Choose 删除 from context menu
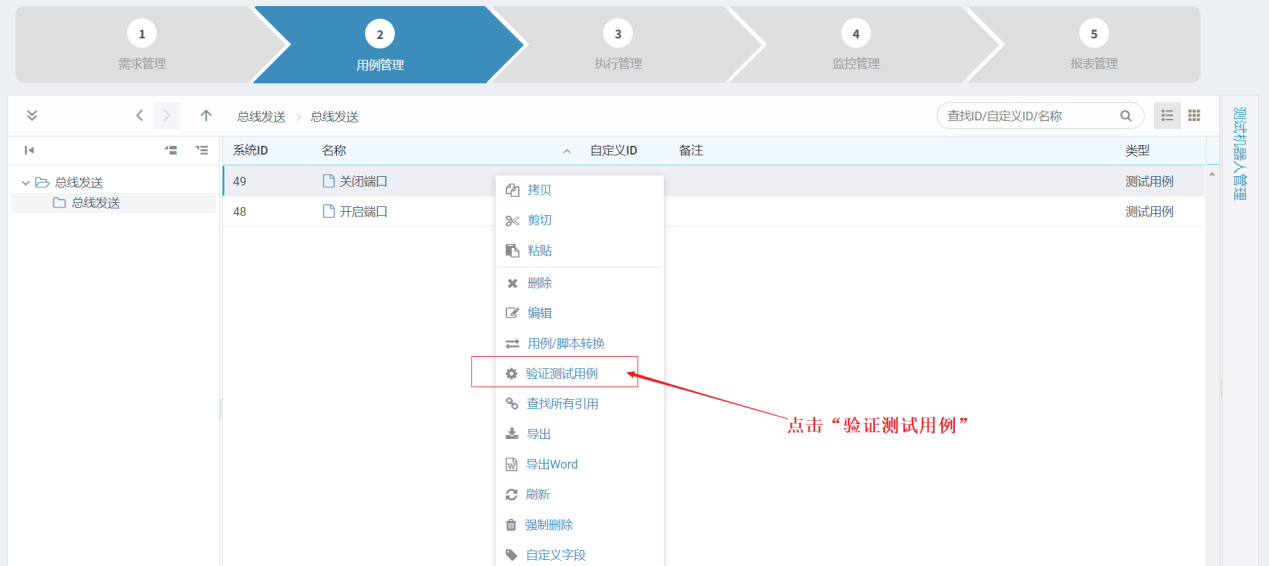Screen dimensions: 1269x566 click(580, 283)
